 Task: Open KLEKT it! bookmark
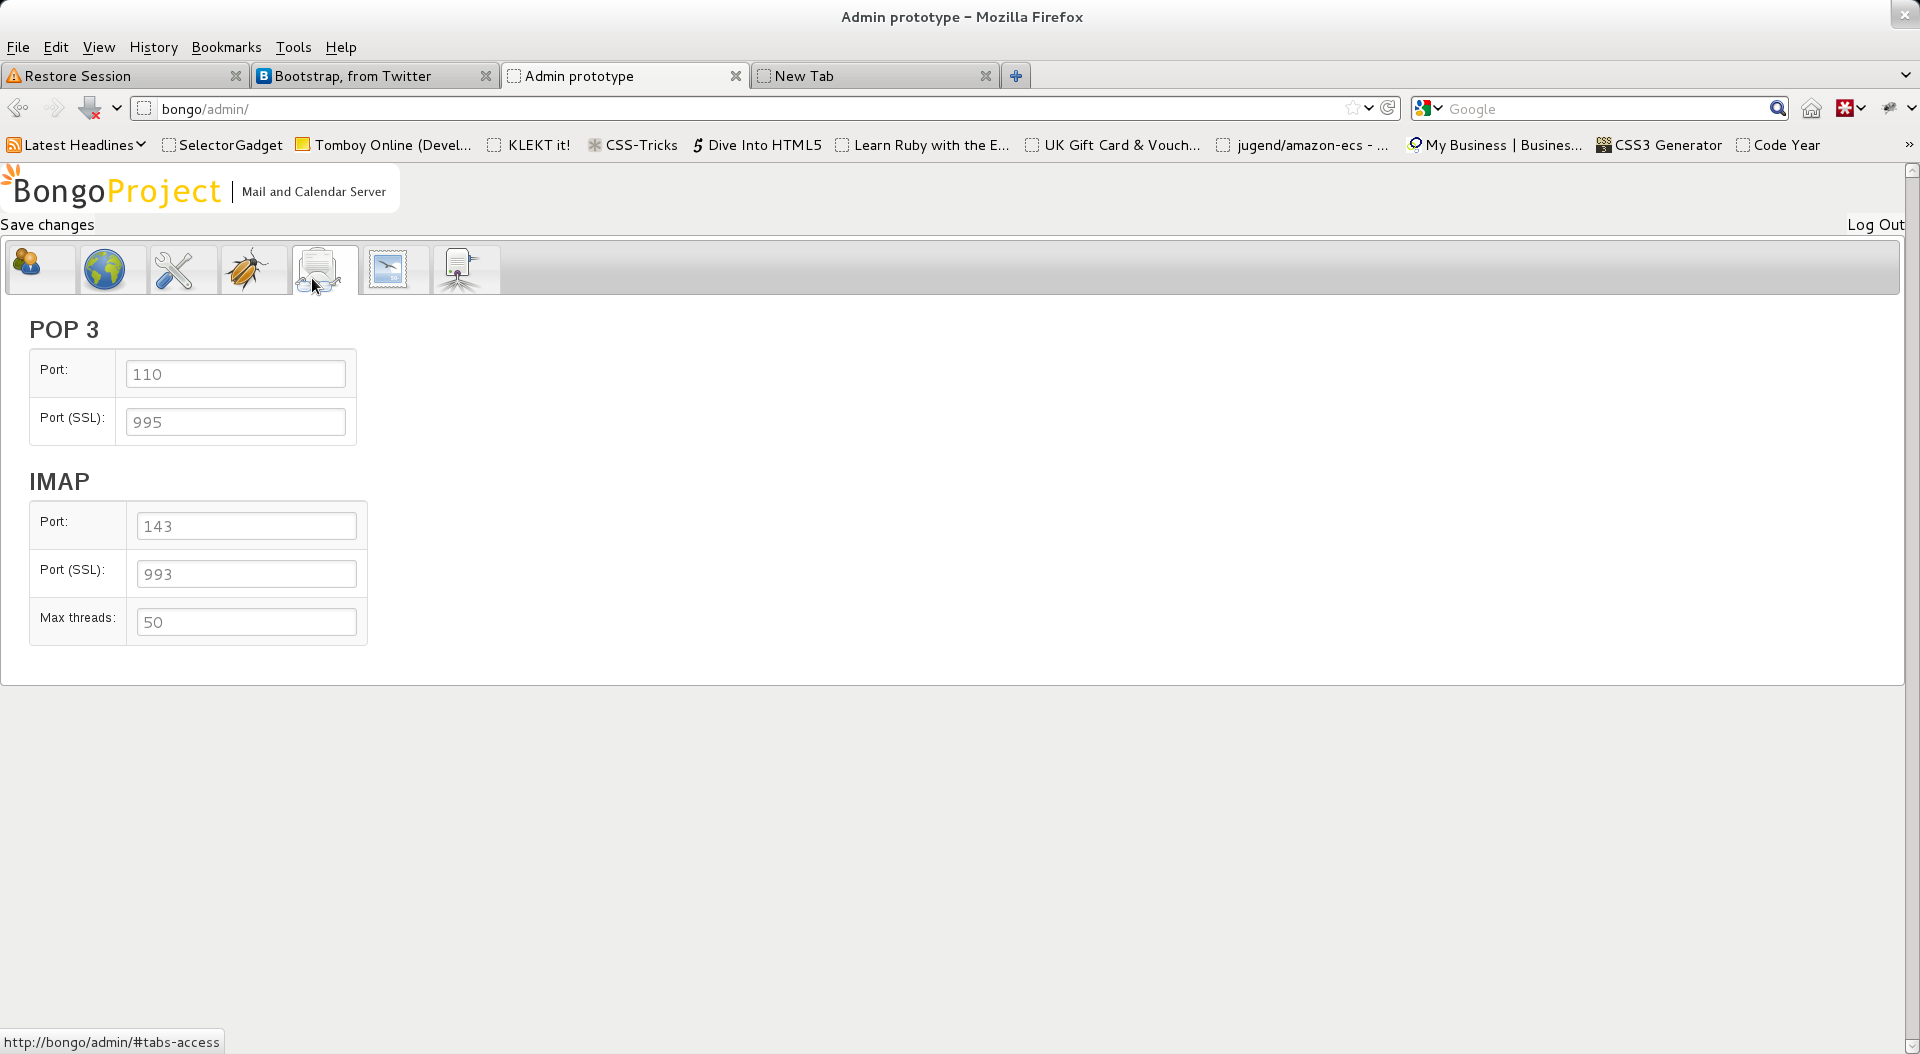click(529, 145)
